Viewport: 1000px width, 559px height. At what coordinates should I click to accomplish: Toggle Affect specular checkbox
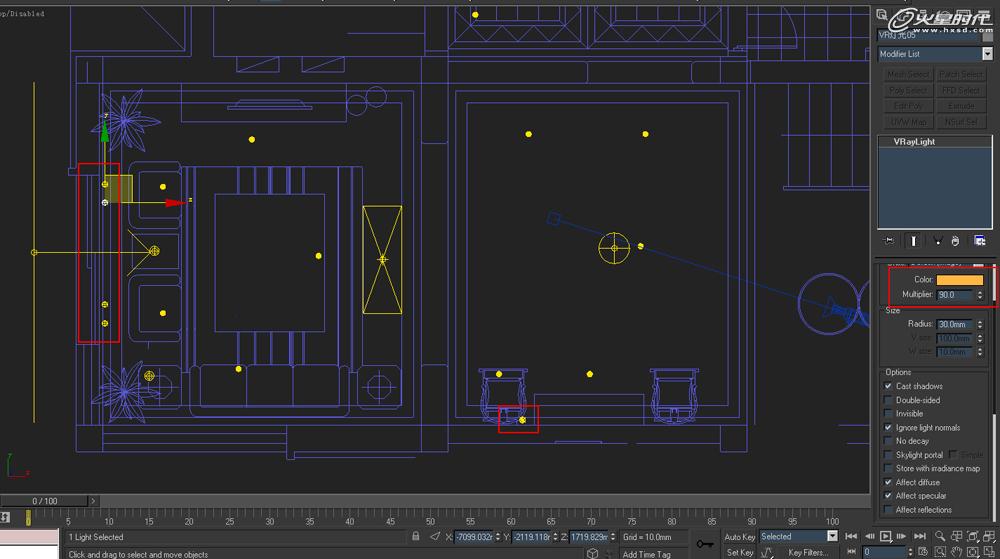tap(888, 496)
